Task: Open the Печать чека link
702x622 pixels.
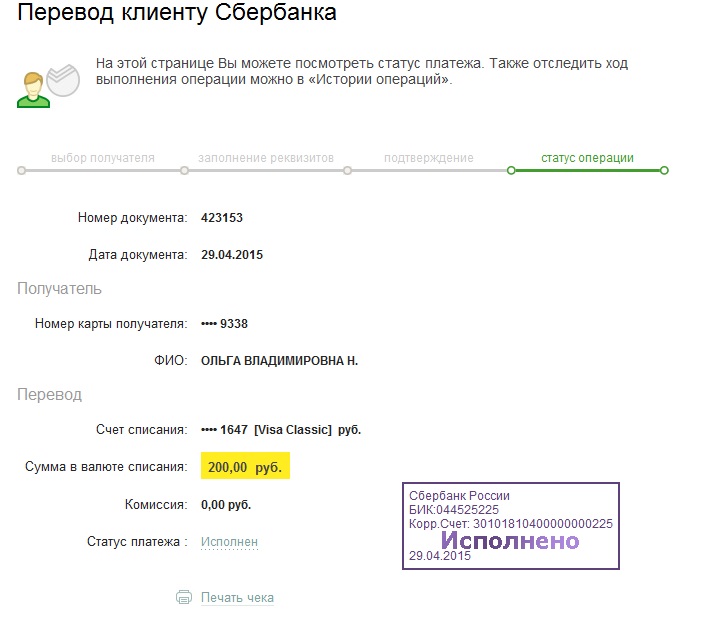Action: coord(237,597)
